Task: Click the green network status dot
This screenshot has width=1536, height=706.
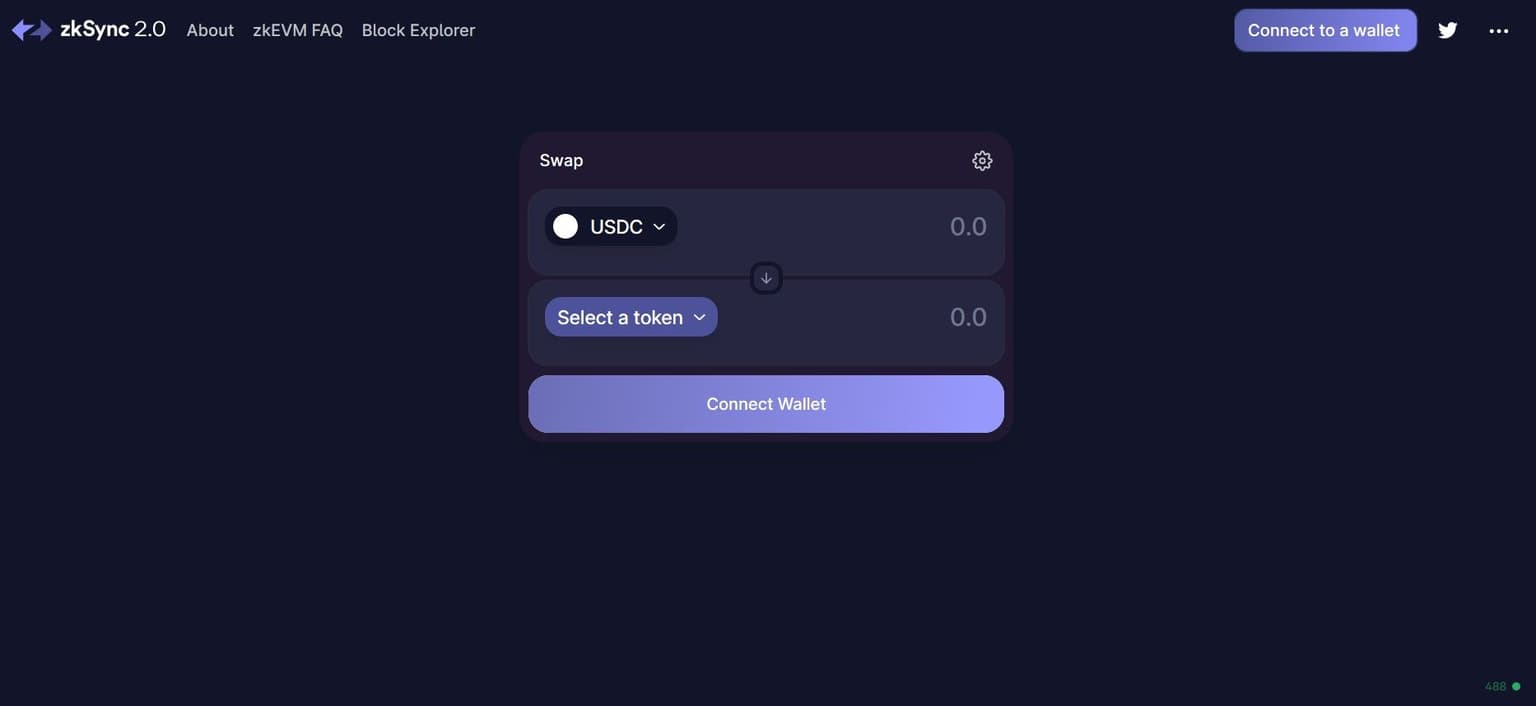Action: pyautogui.click(x=1516, y=686)
